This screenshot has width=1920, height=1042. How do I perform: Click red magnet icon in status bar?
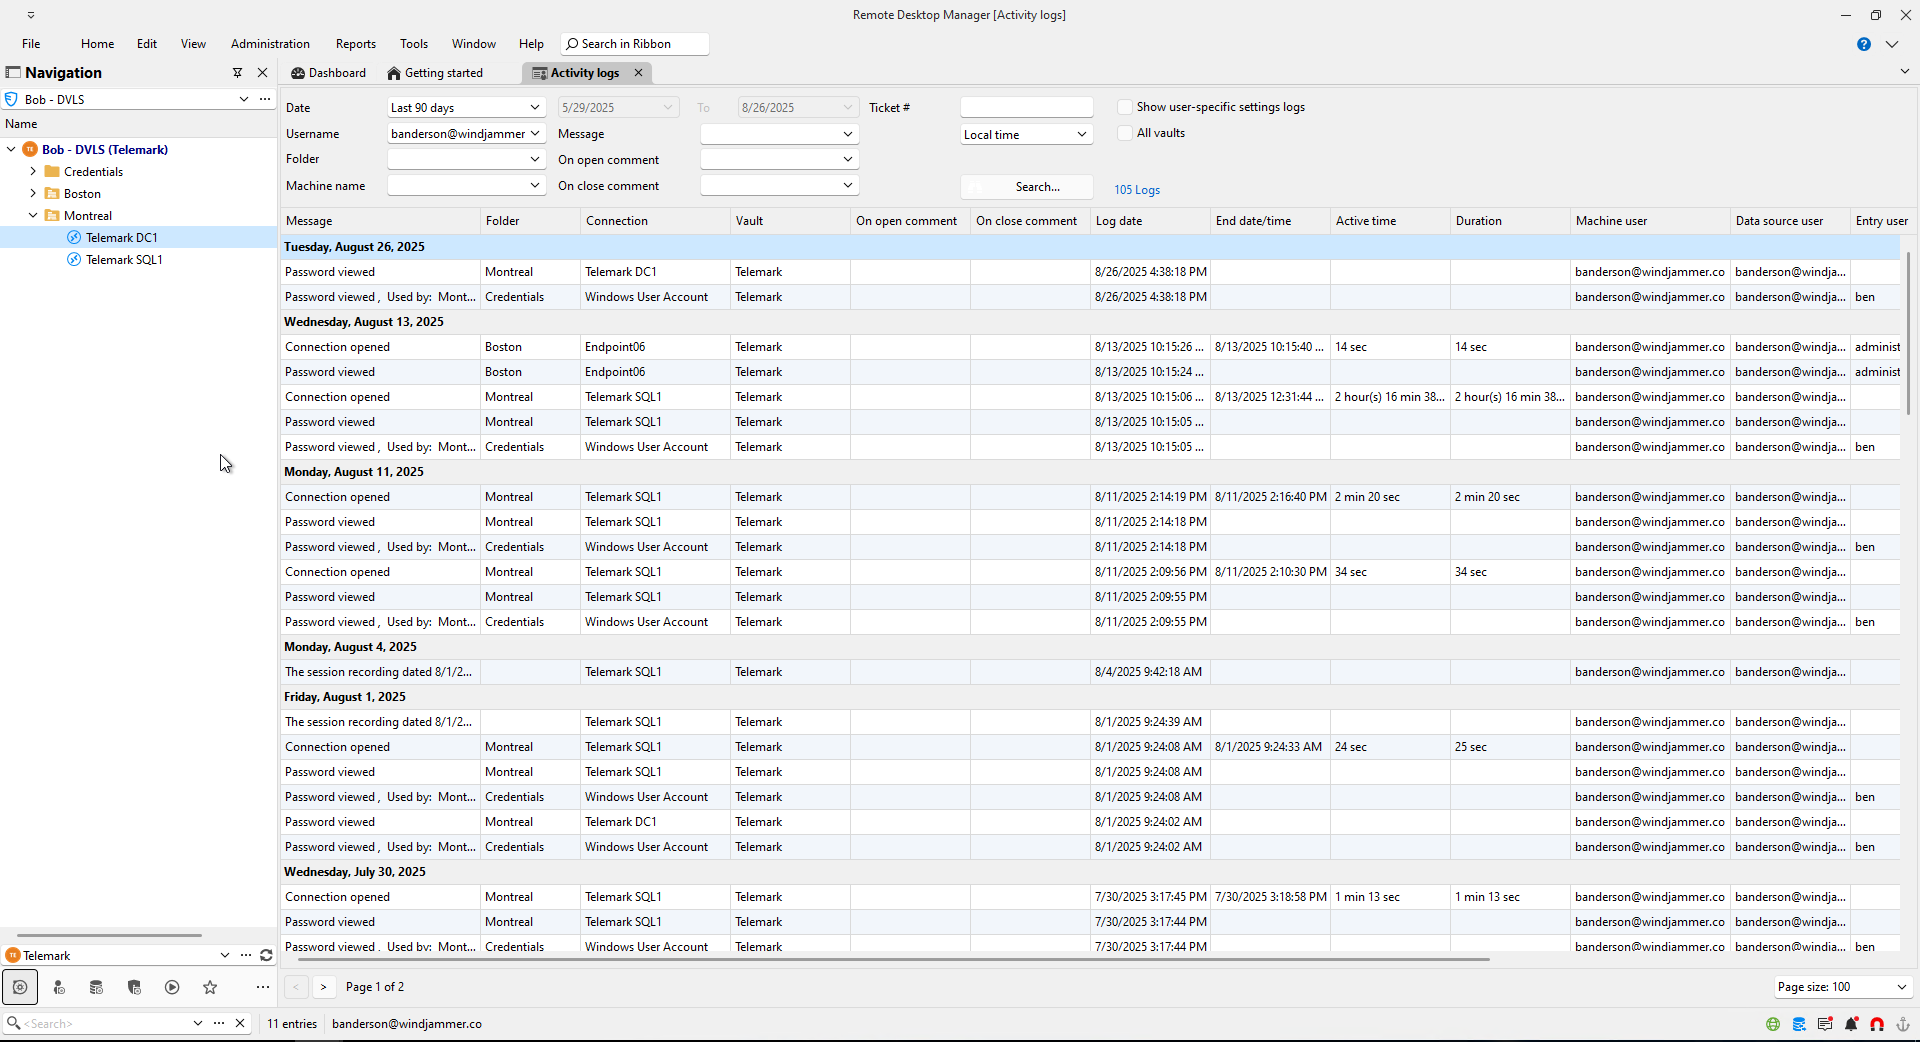1877,1024
